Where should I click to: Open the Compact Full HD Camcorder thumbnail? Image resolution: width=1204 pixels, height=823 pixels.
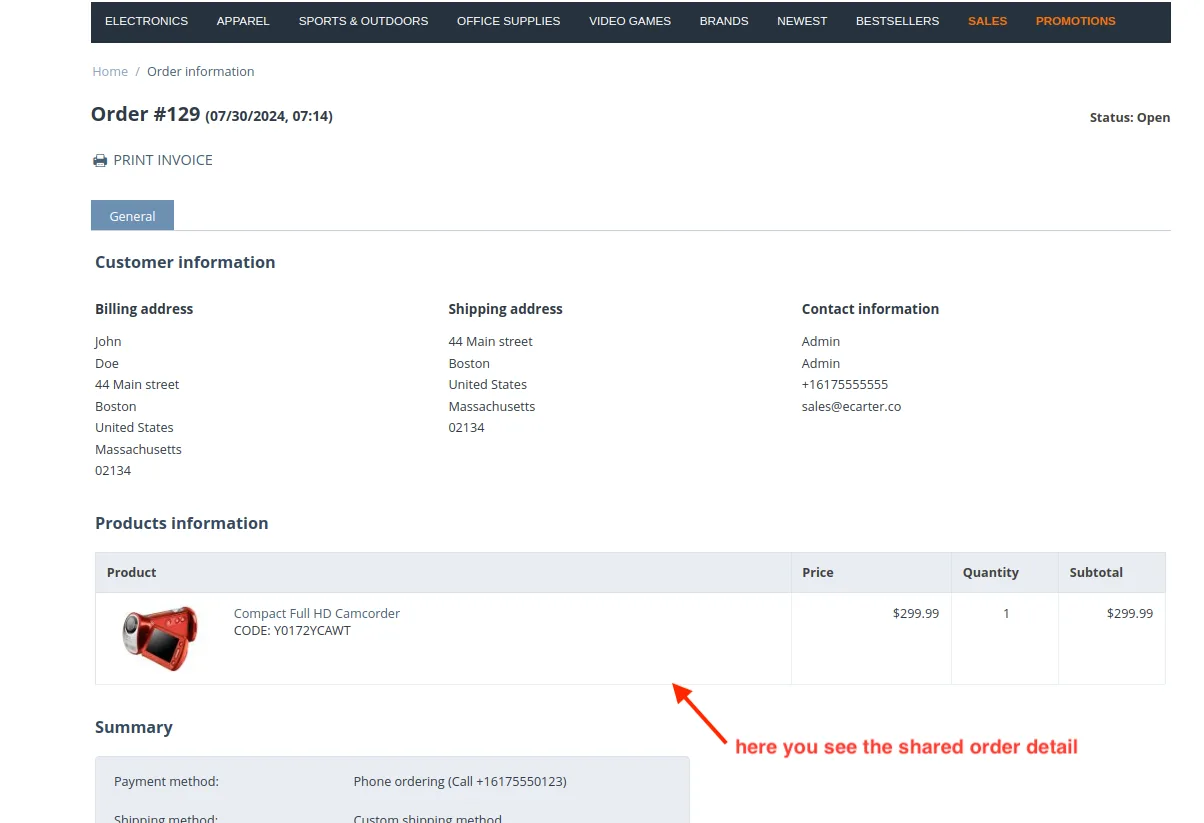pyautogui.click(x=160, y=637)
